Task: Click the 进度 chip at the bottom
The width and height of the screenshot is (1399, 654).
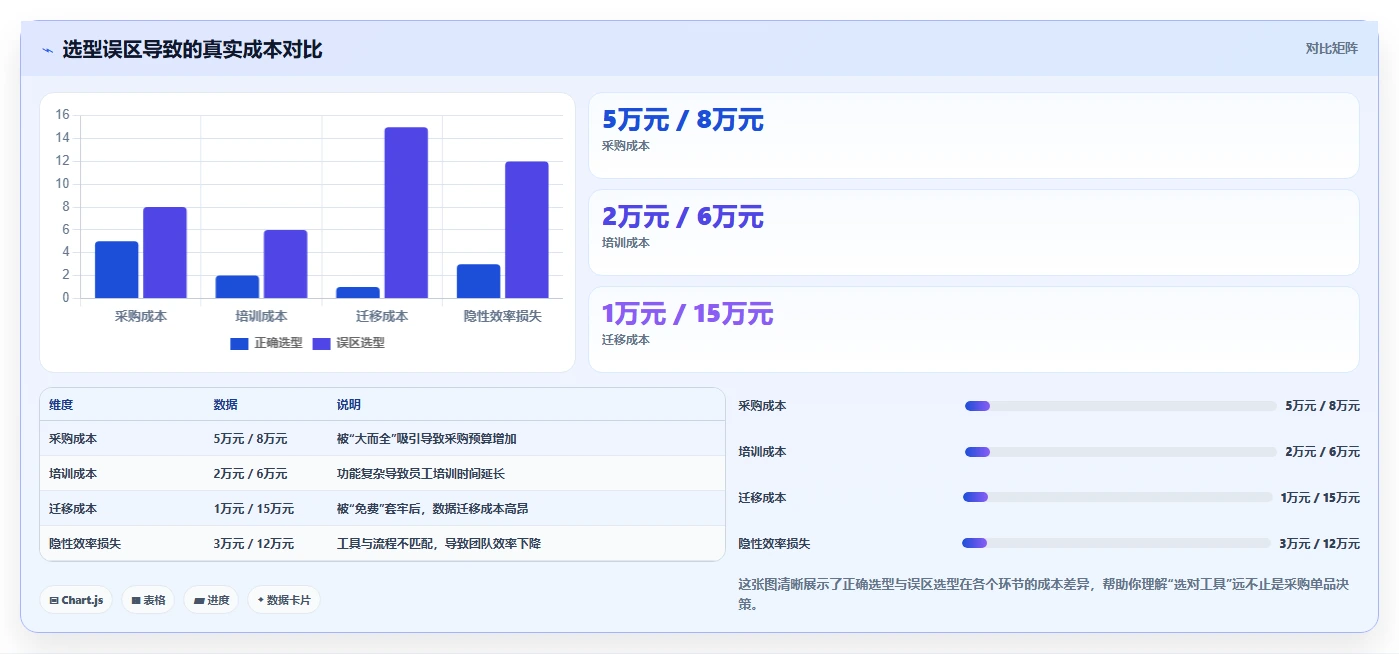Action: click(211, 600)
